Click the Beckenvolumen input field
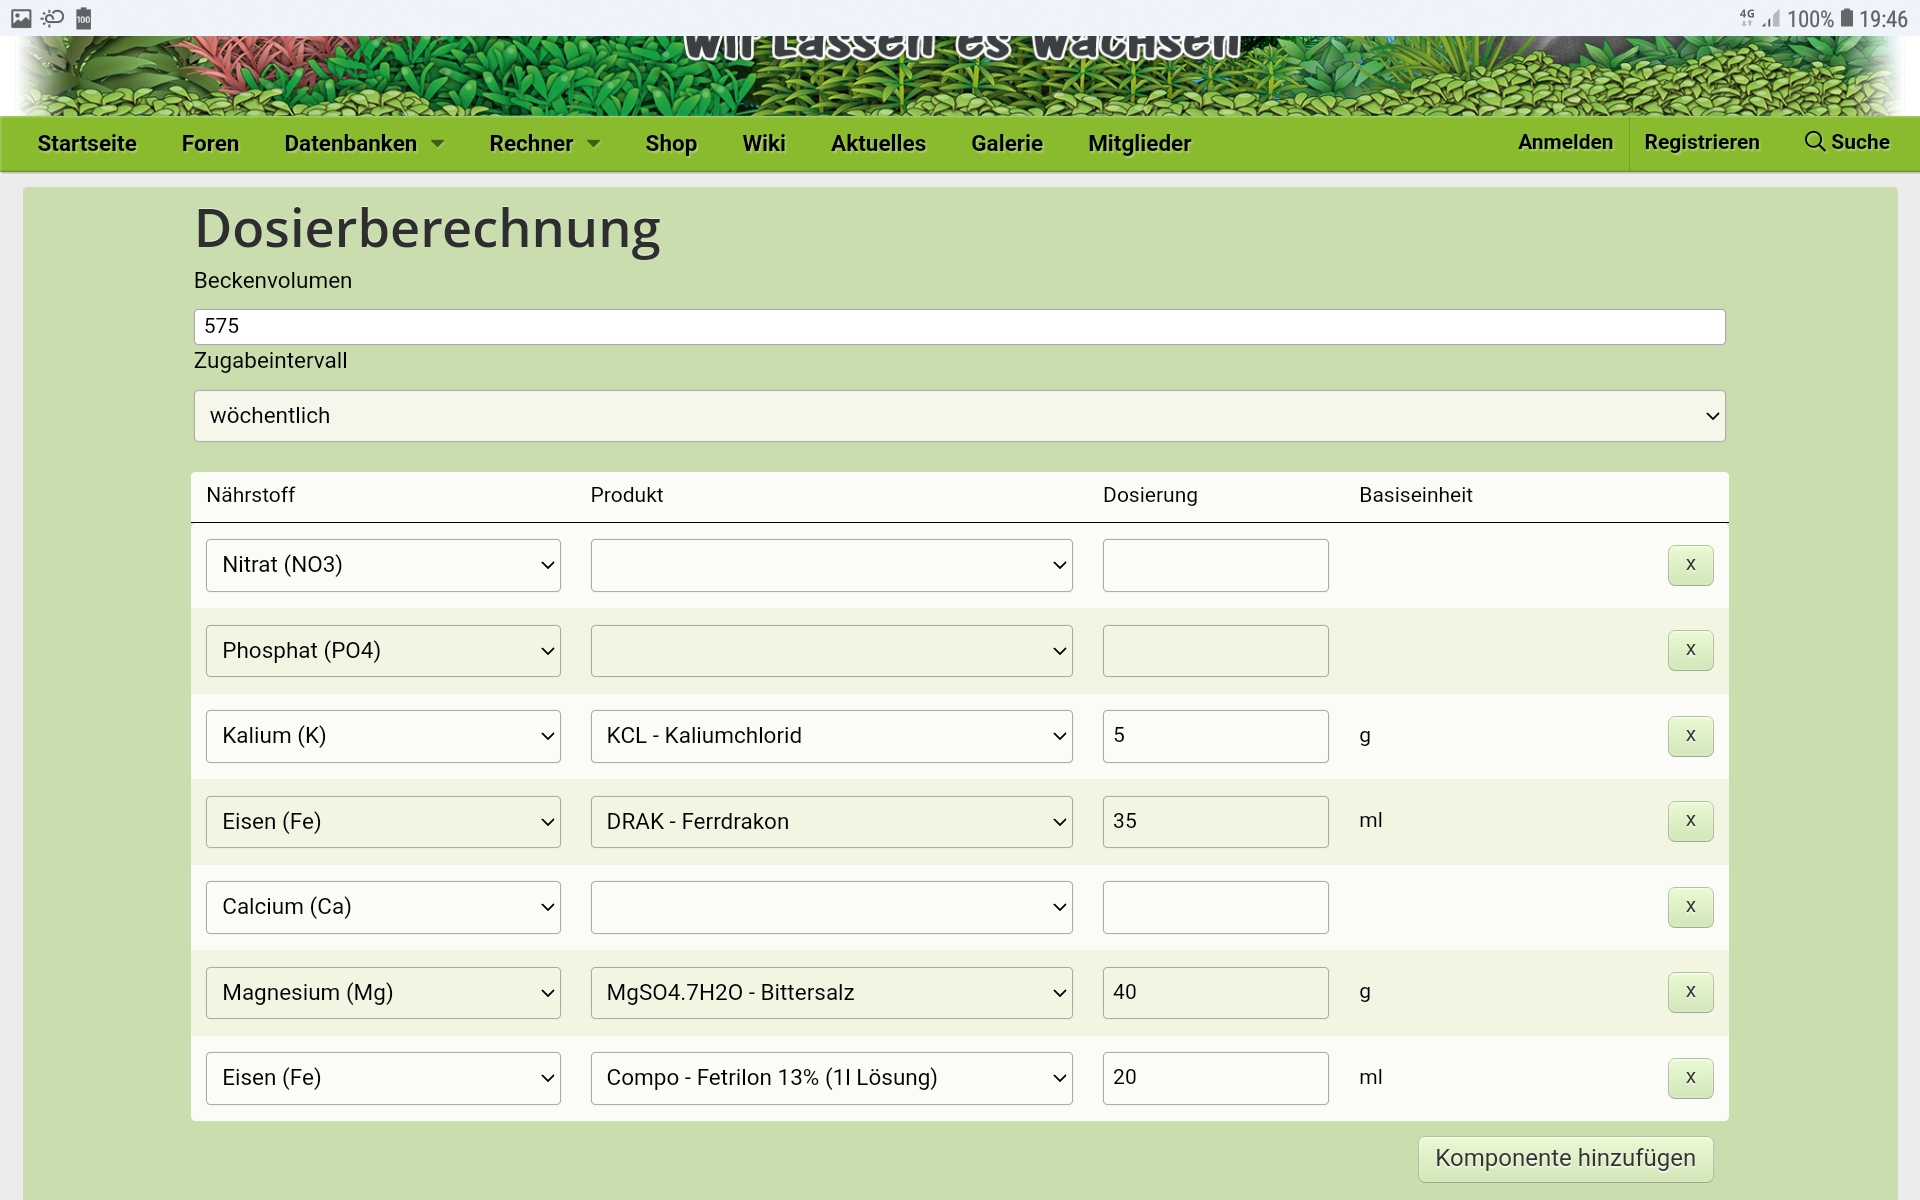The image size is (1920, 1200). (x=959, y=326)
